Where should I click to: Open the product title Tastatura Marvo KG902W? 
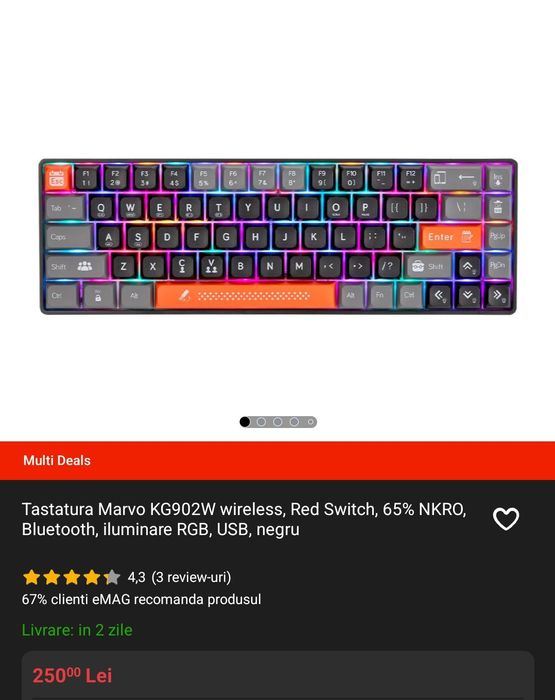pos(244,519)
